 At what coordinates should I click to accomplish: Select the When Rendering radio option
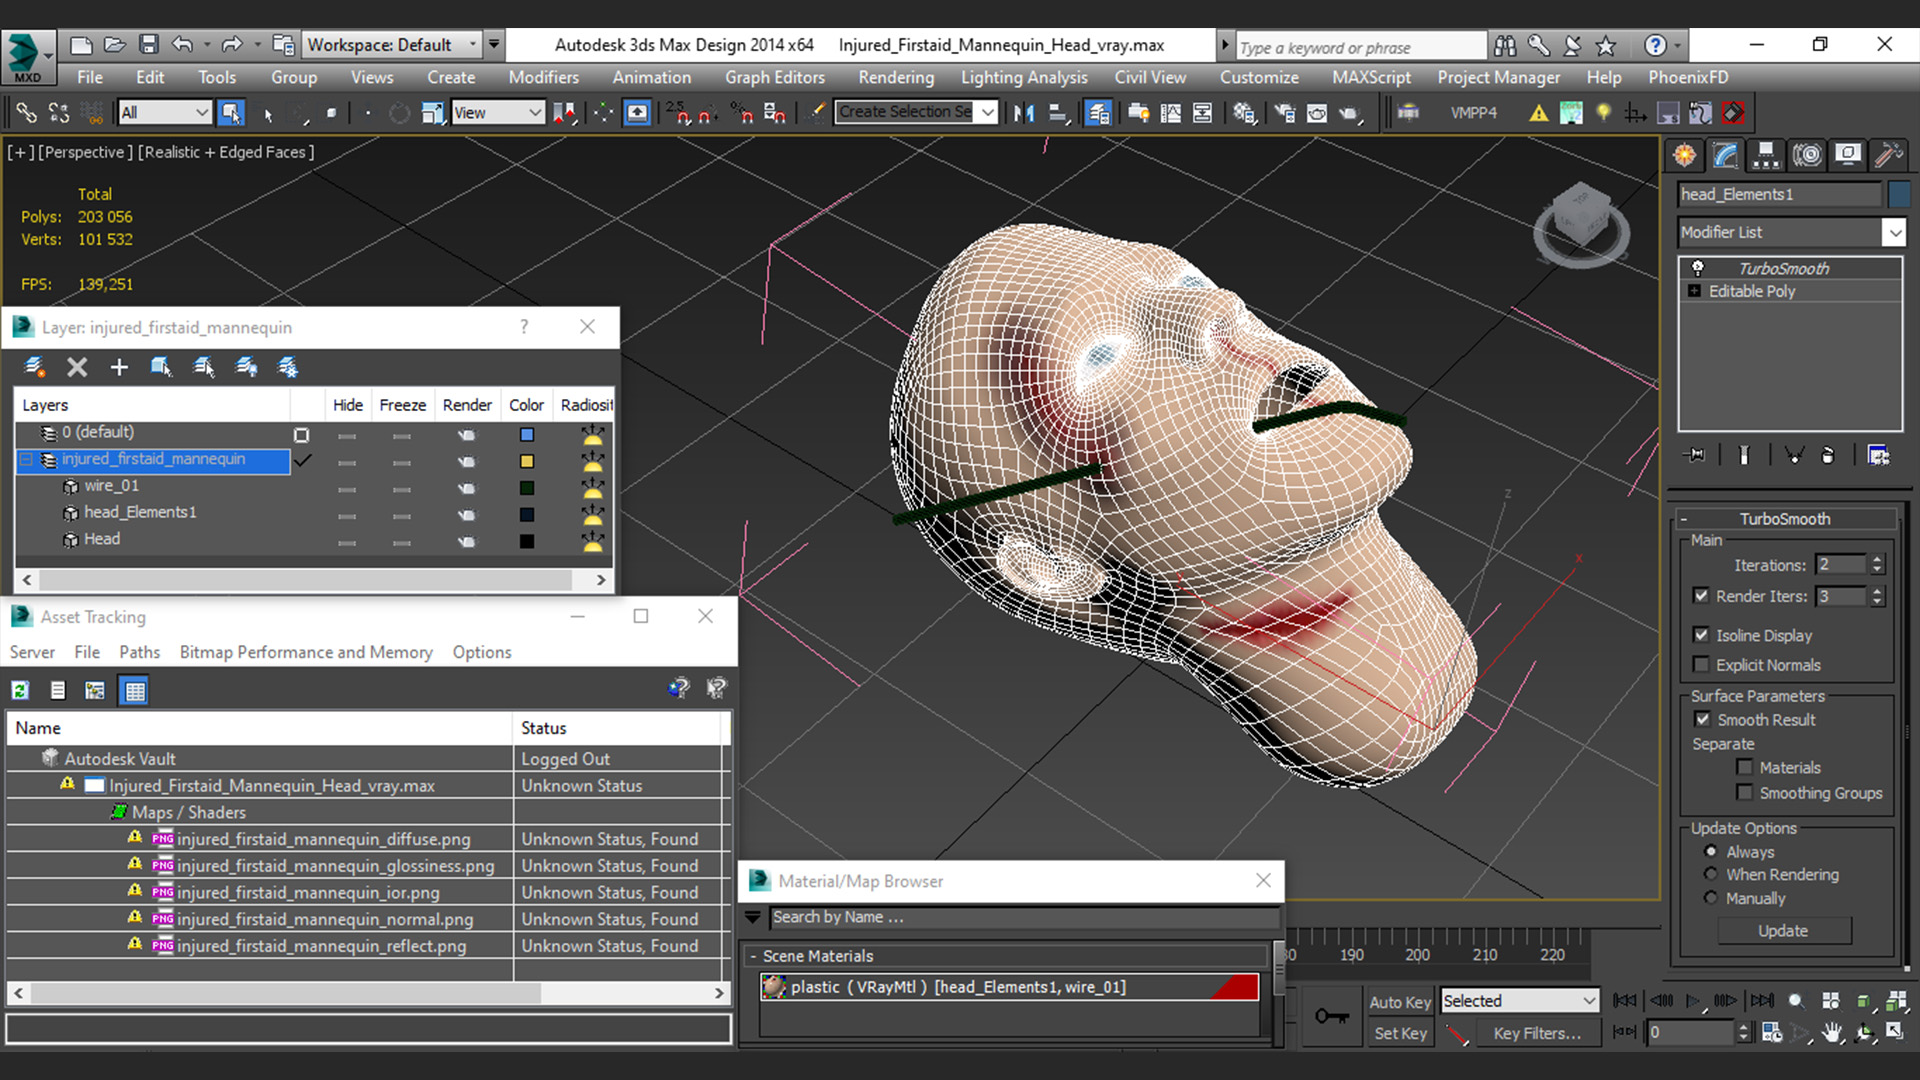pos(1711,874)
